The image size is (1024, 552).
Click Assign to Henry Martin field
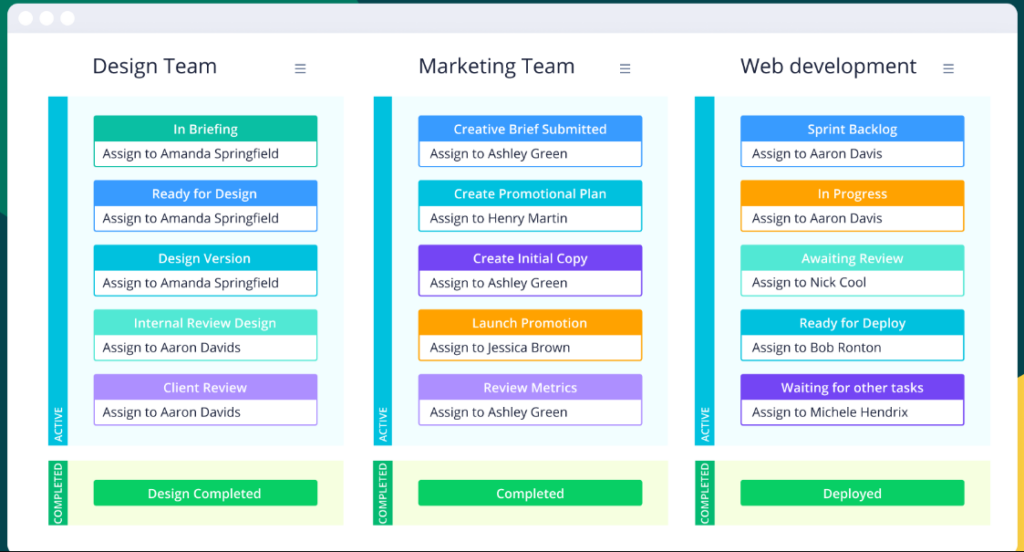click(530, 218)
